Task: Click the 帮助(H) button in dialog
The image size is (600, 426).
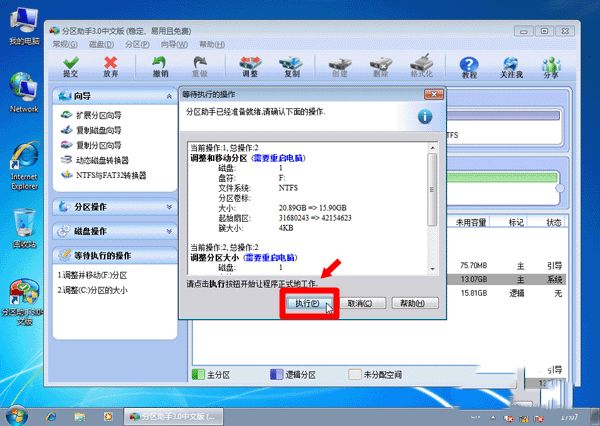Action: tap(415, 303)
